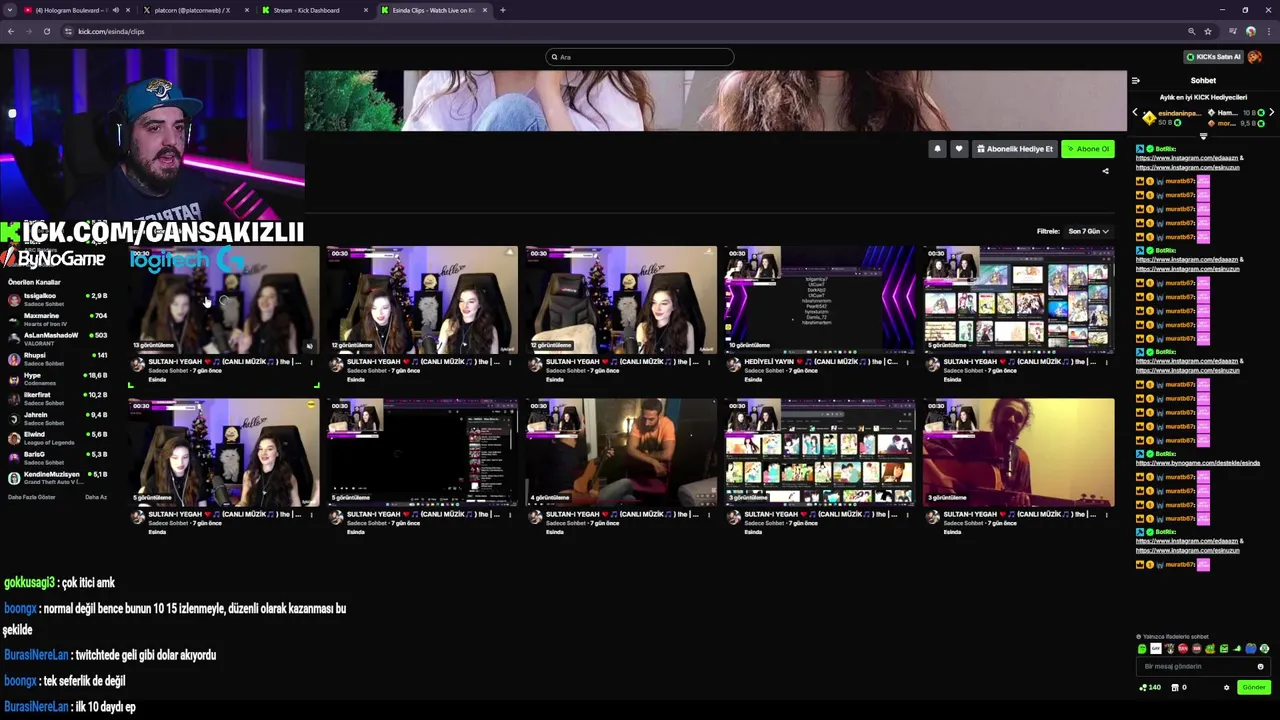Show previous gifter with left arrow
This screenshot has width=1280, height=720.
1134,113
